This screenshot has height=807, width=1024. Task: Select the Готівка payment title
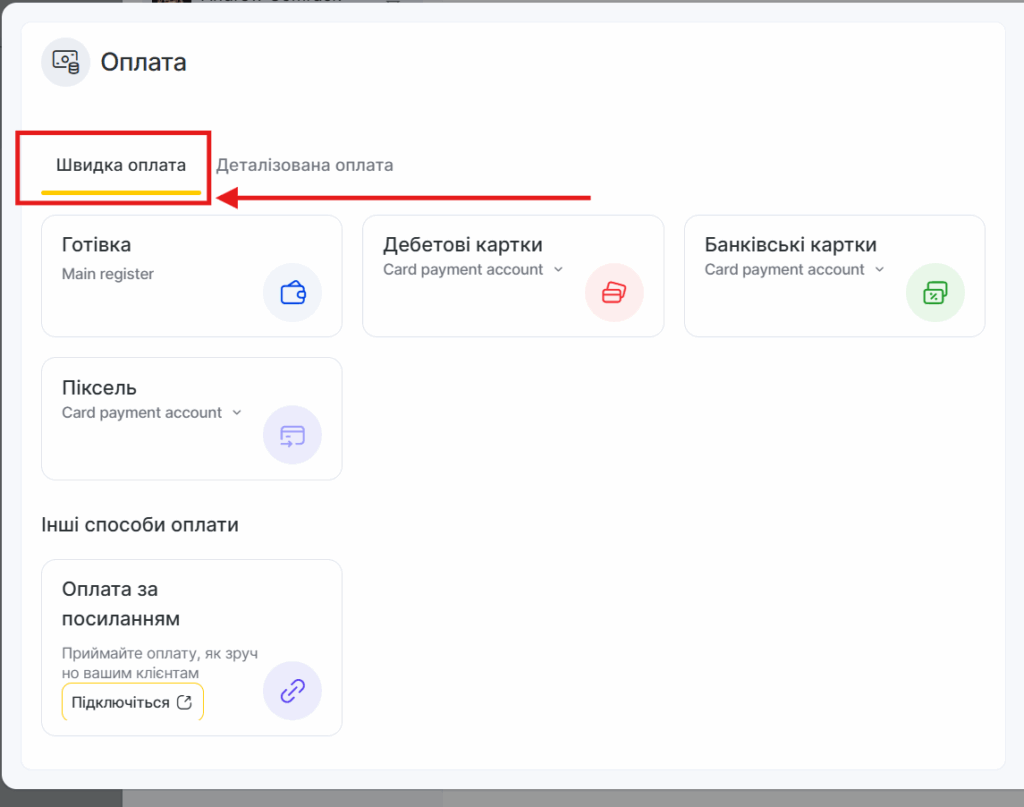[96, 245]
